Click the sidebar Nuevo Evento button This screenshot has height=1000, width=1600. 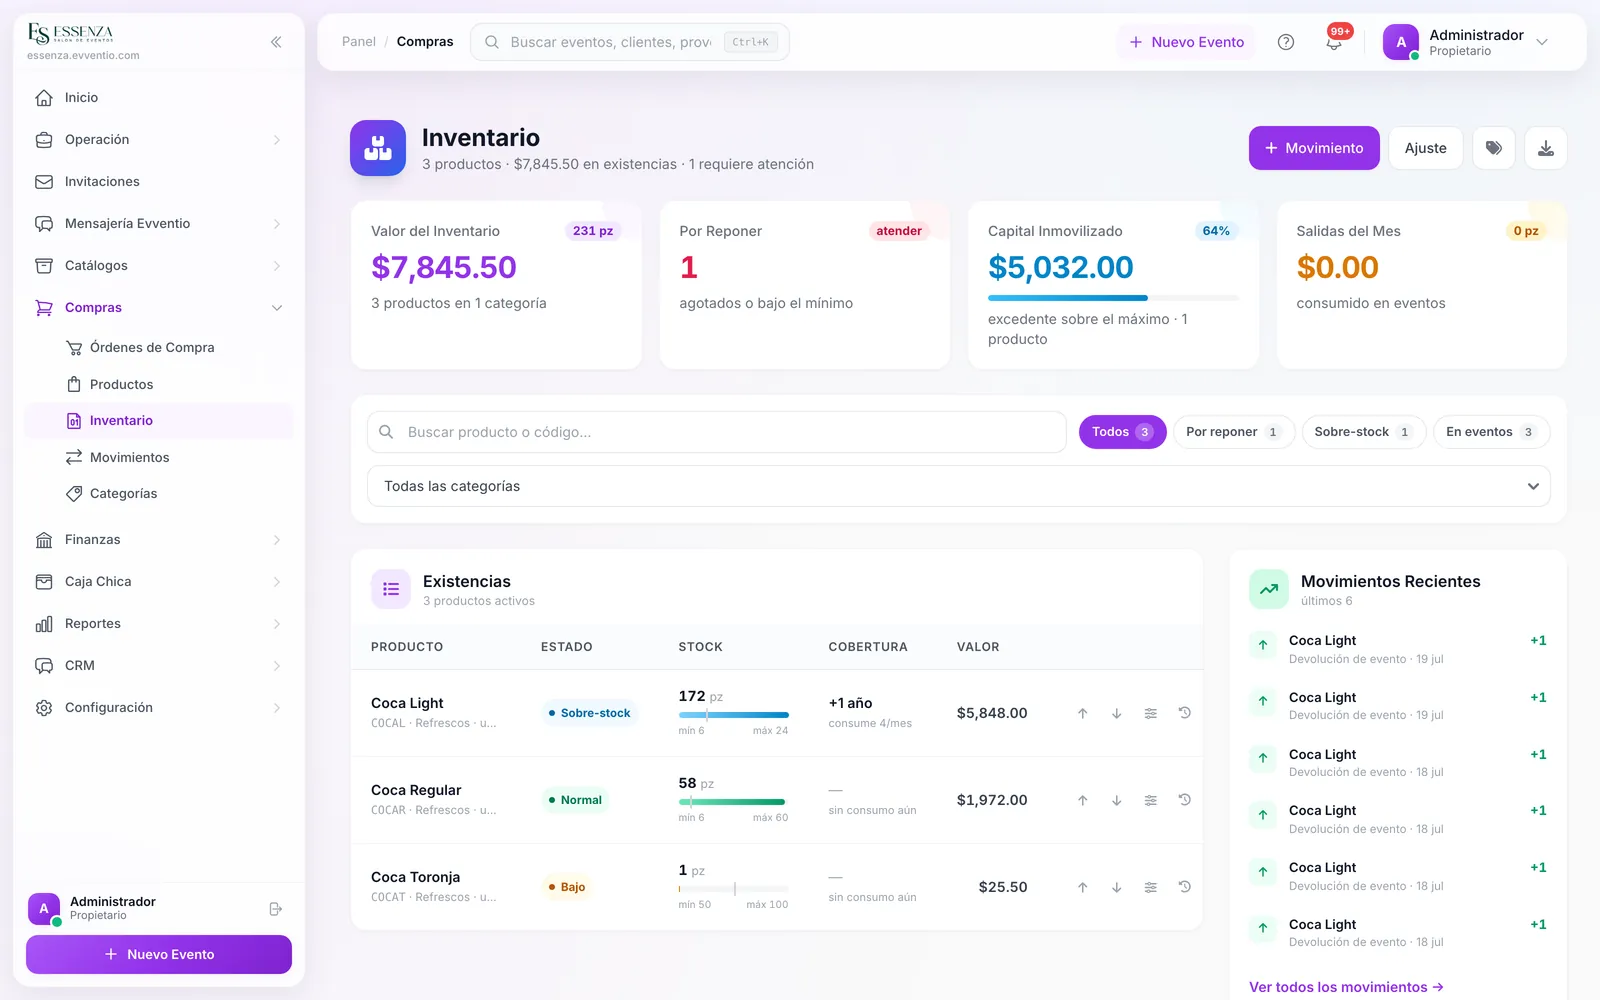159,955
